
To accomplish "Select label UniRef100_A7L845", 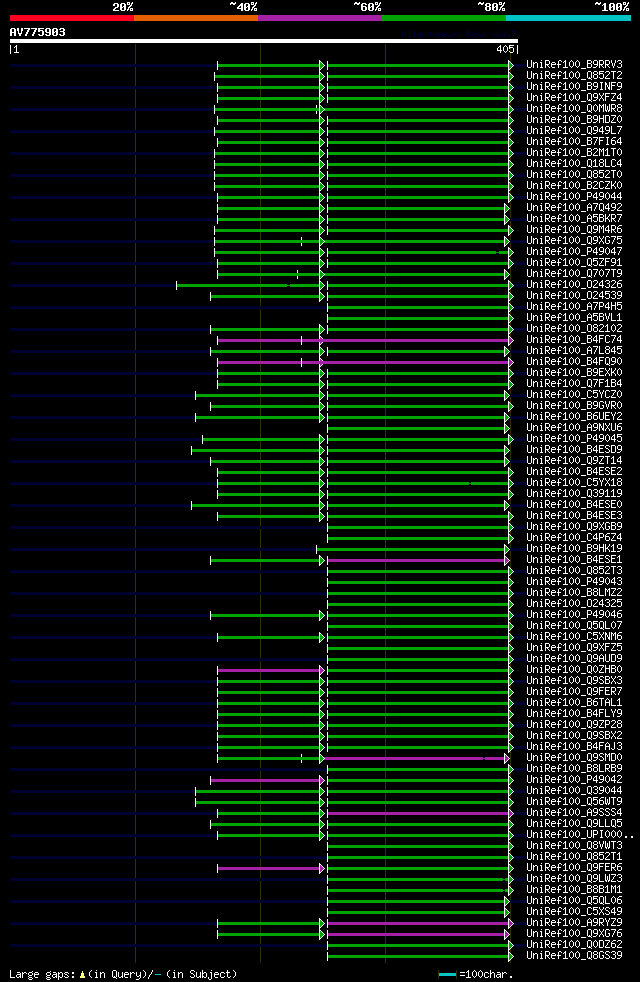I will point(574,351).
